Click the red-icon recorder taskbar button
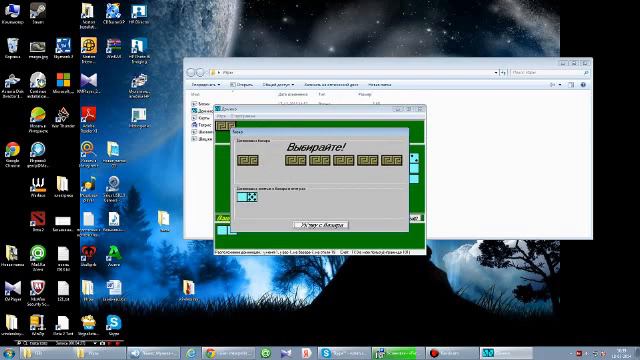The height and width of the screenshot is (360, 640). click(452, 353)
